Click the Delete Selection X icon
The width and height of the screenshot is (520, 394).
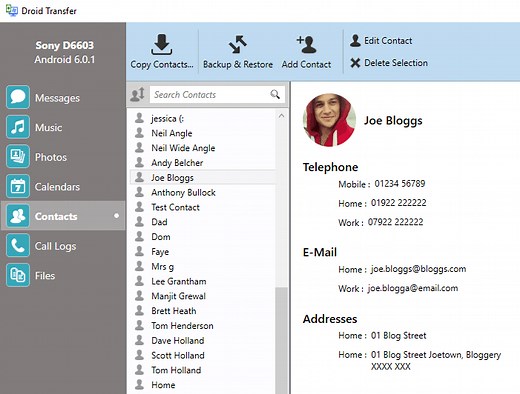[x=355, y=63]
